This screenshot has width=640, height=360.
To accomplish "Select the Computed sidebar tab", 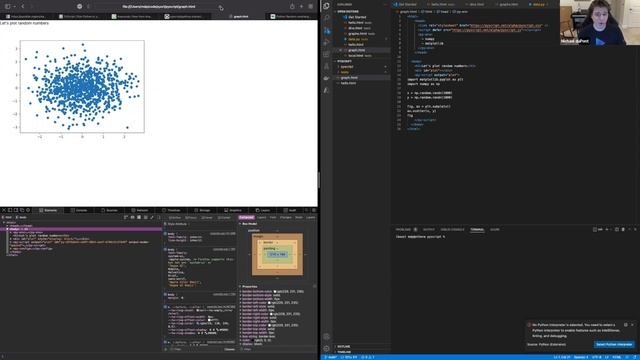I will point(246,218).
